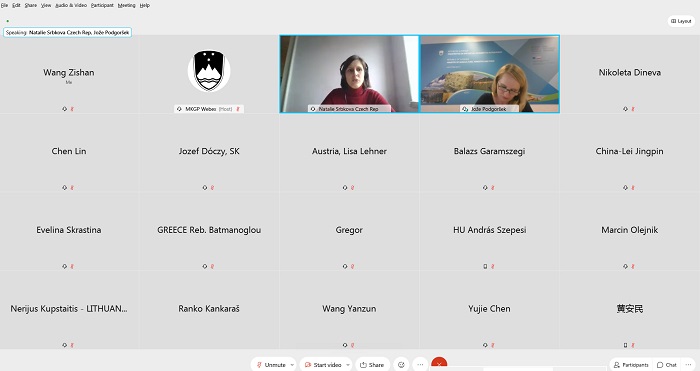The image size is (700, 371).
Task: Select the Jože Podgoršek video tile
Action: [490, 74]
